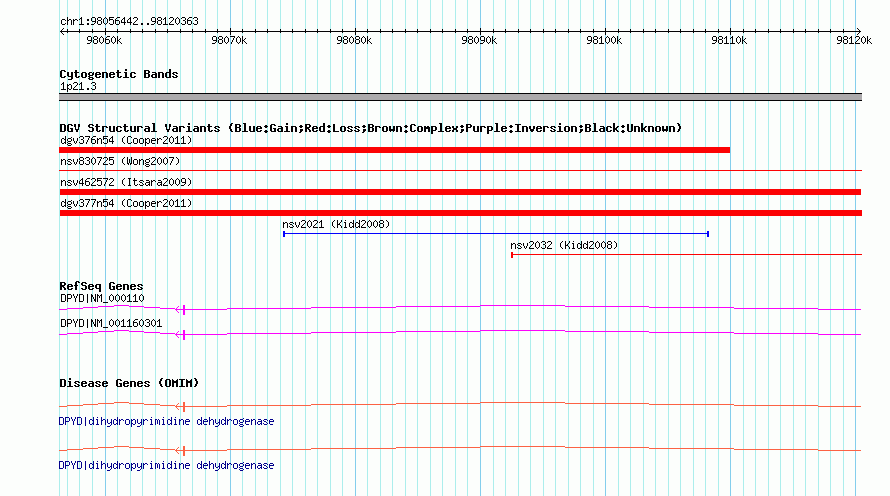Click the second OMIM disease gene orange track
The image size is (890, 496).
(x=460, y=449)
